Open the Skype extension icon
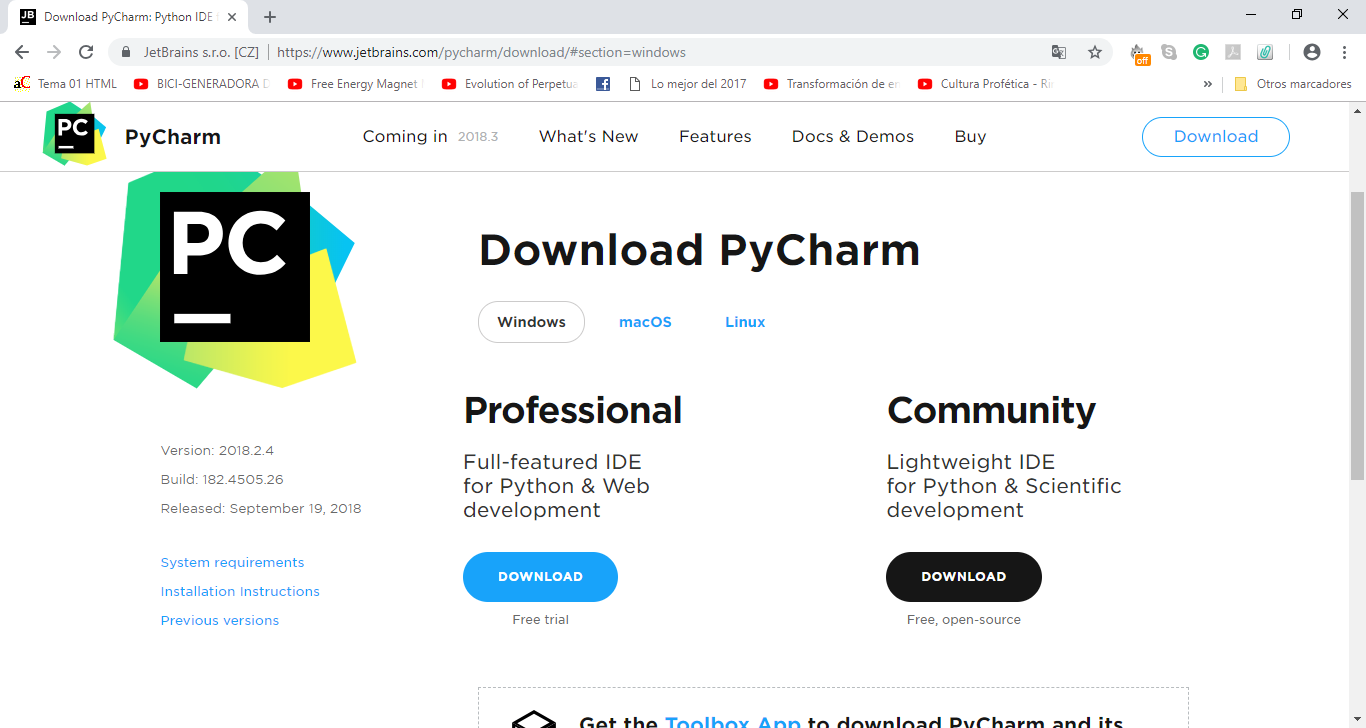 tap(1169, 52)
